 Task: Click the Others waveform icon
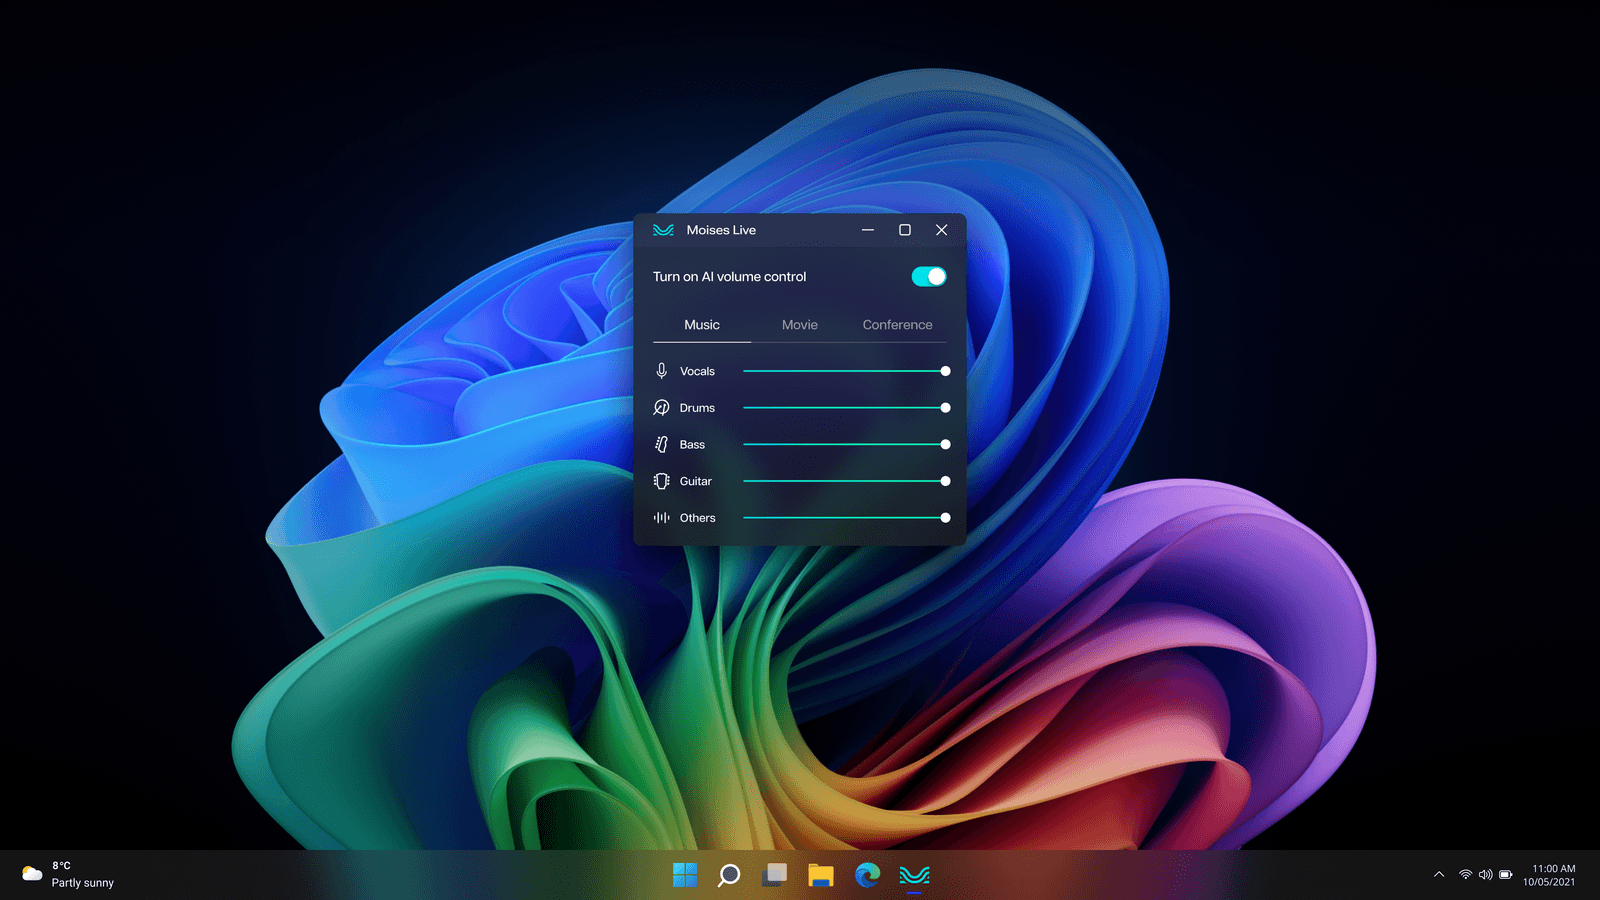point(661,518)
